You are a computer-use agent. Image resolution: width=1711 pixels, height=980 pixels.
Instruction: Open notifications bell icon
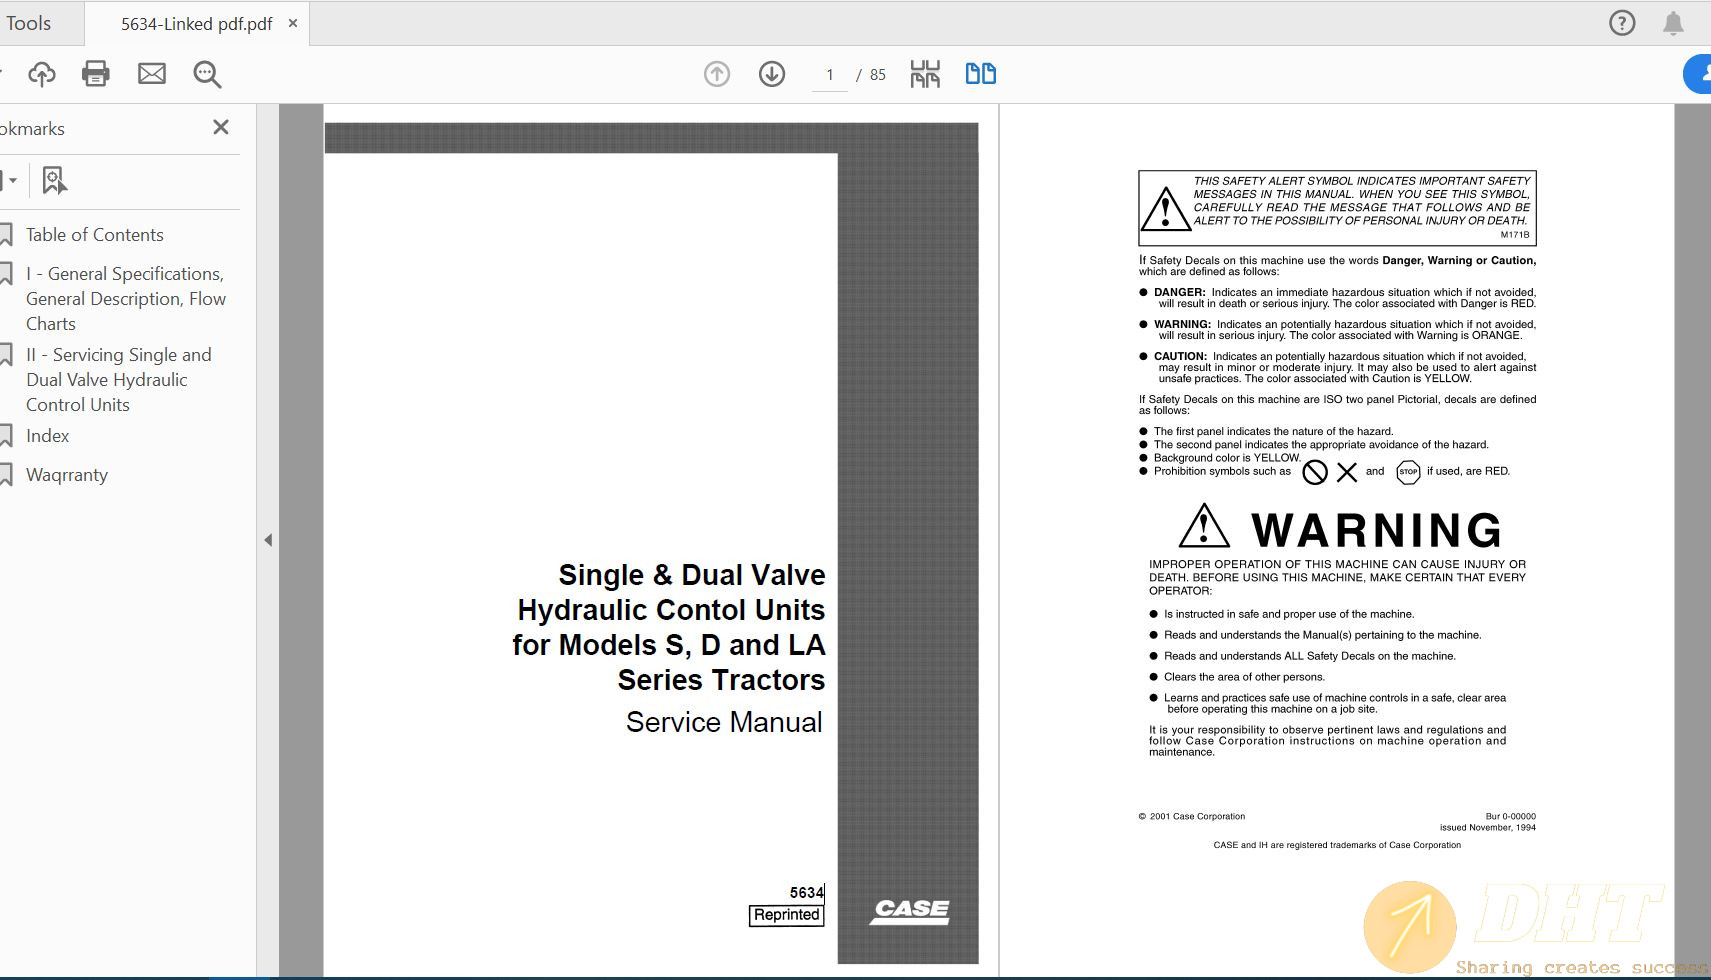[x=1673, y=23]
